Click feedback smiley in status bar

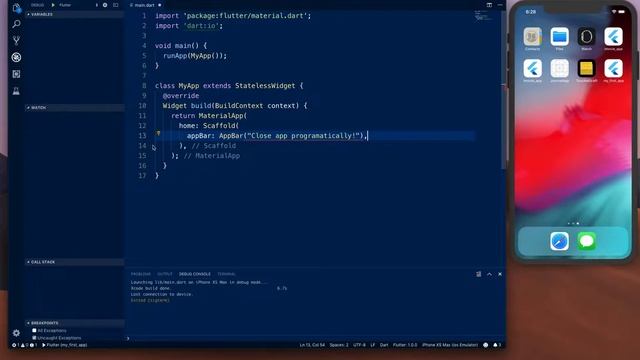pyautogui.click(x=486, y=345)
